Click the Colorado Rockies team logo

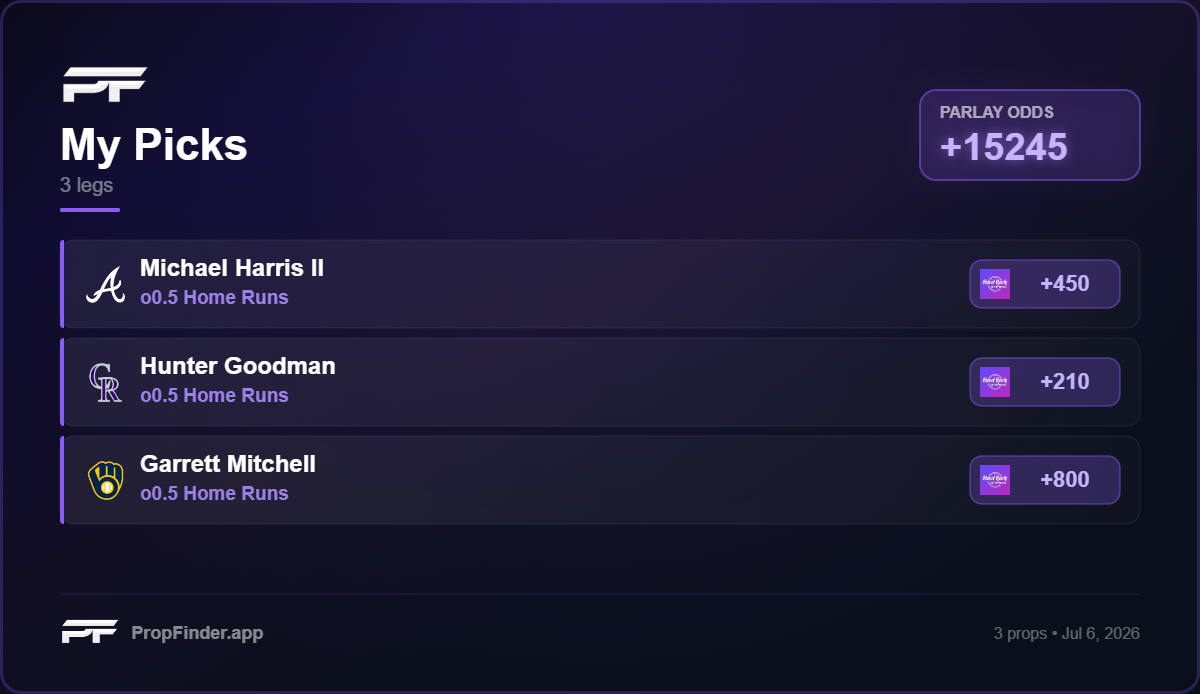[105, 383]
